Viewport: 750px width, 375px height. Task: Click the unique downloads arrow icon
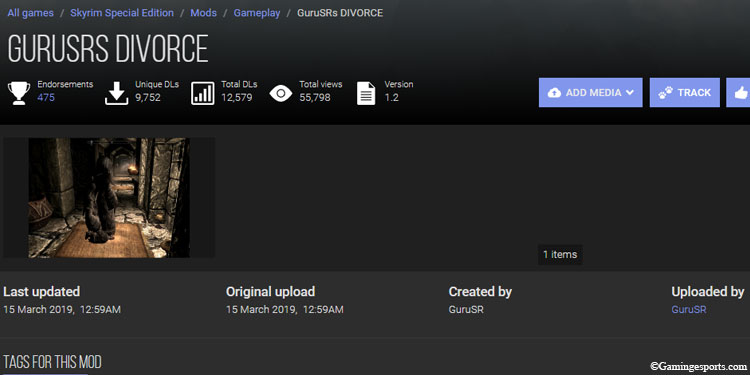[117, 93]
